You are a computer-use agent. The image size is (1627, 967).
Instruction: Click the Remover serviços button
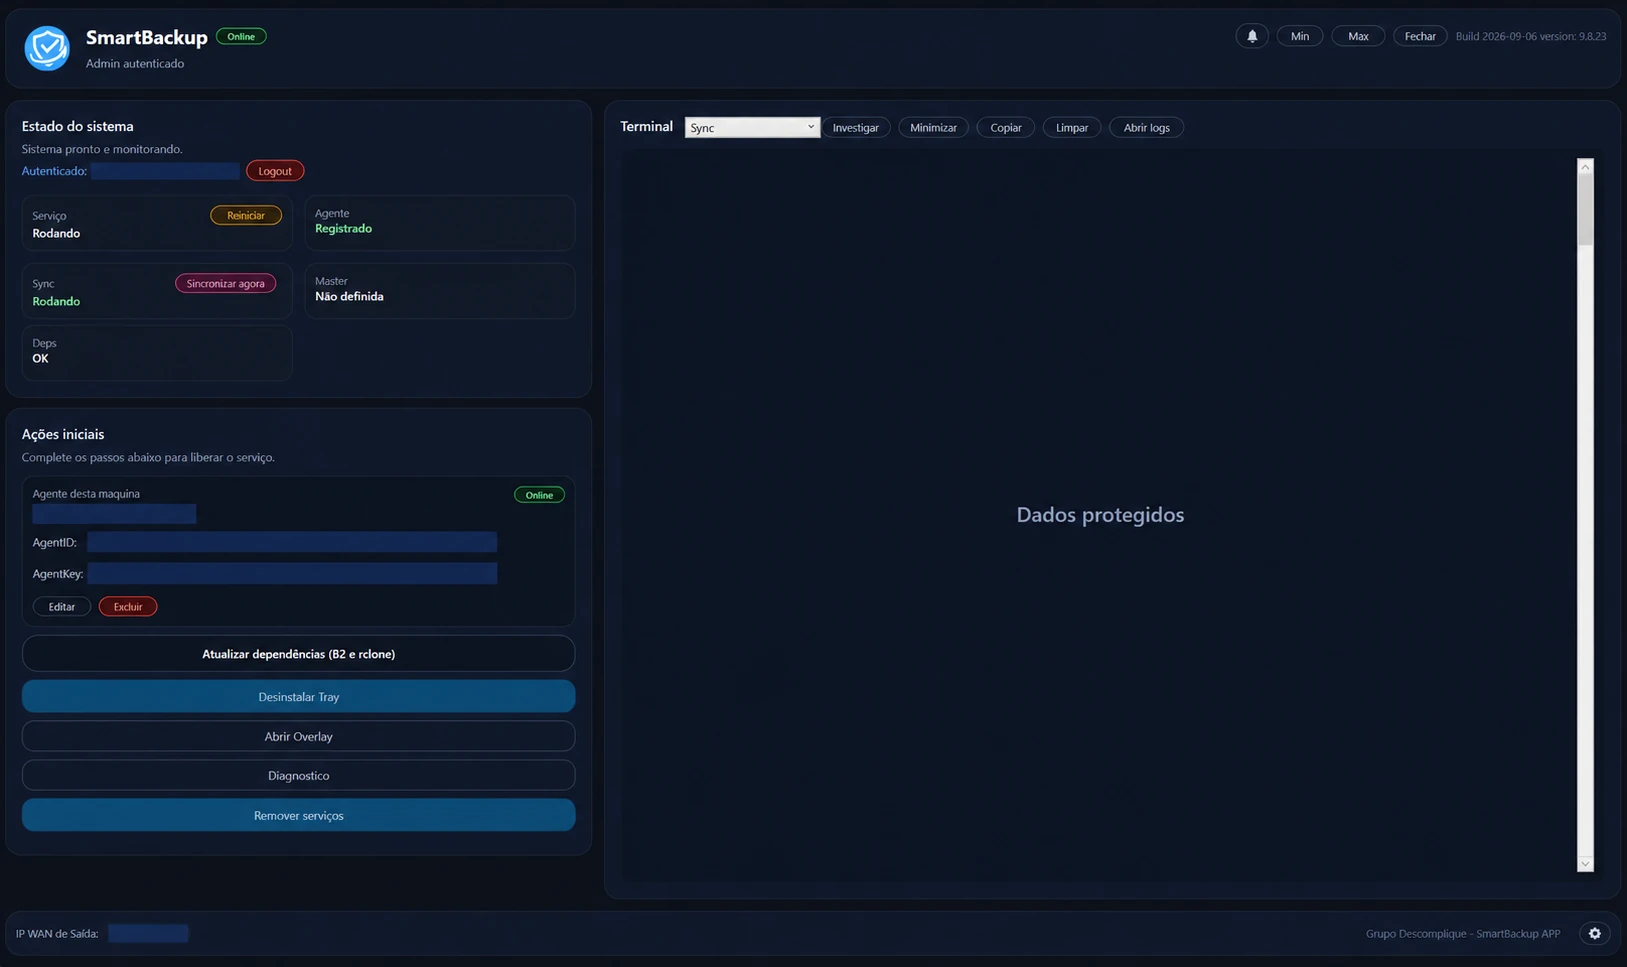(x=299, y=815)
